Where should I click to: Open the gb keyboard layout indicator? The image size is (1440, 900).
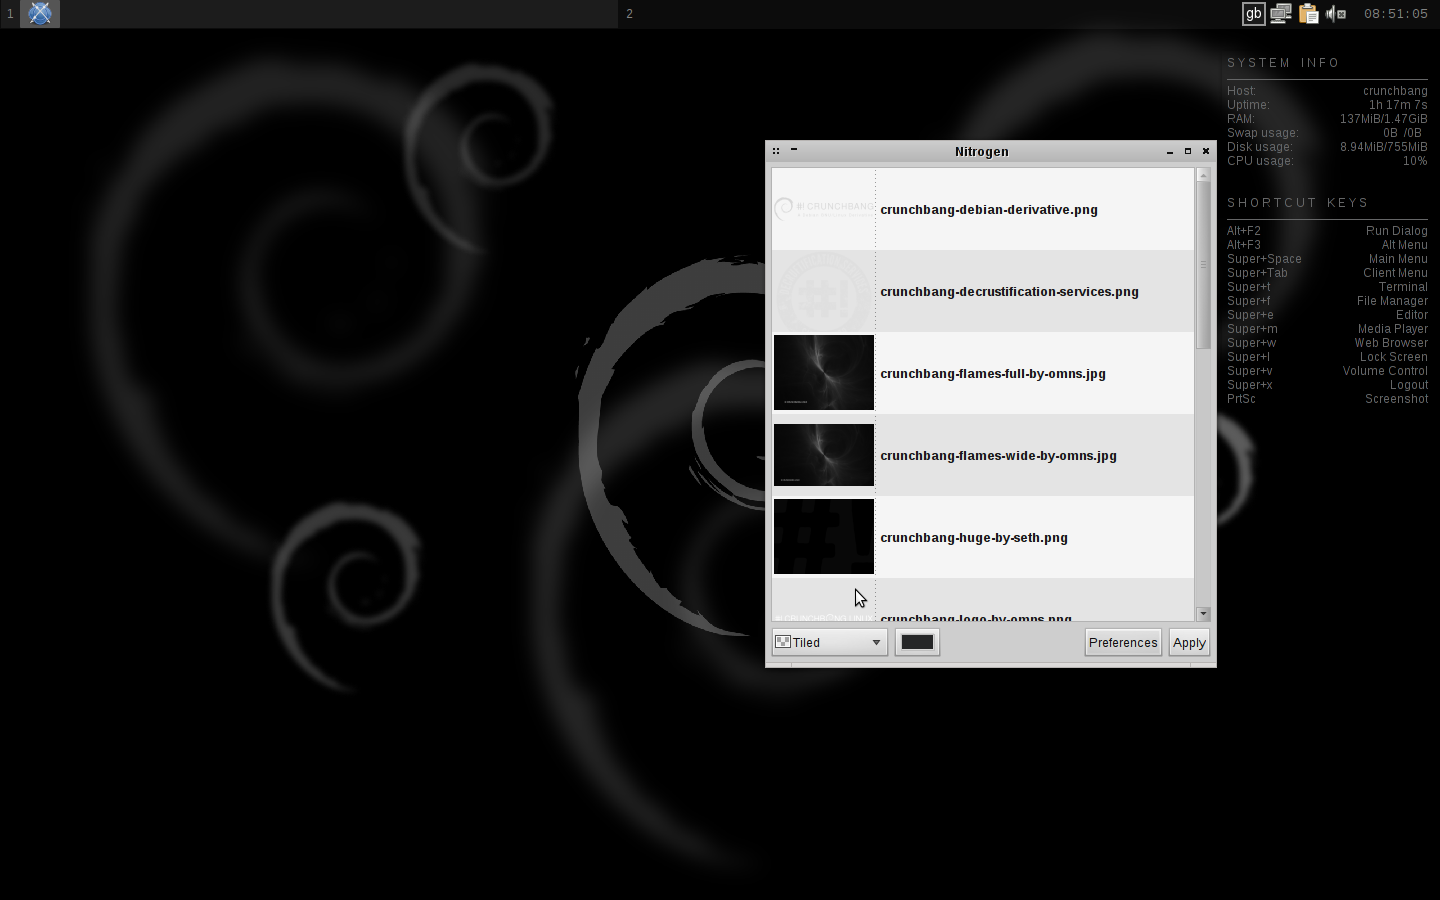click(1253, 14)
